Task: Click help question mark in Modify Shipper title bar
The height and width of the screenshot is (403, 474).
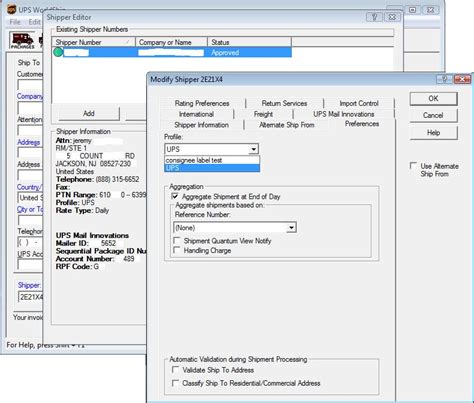Action: [x=444, y=79]
